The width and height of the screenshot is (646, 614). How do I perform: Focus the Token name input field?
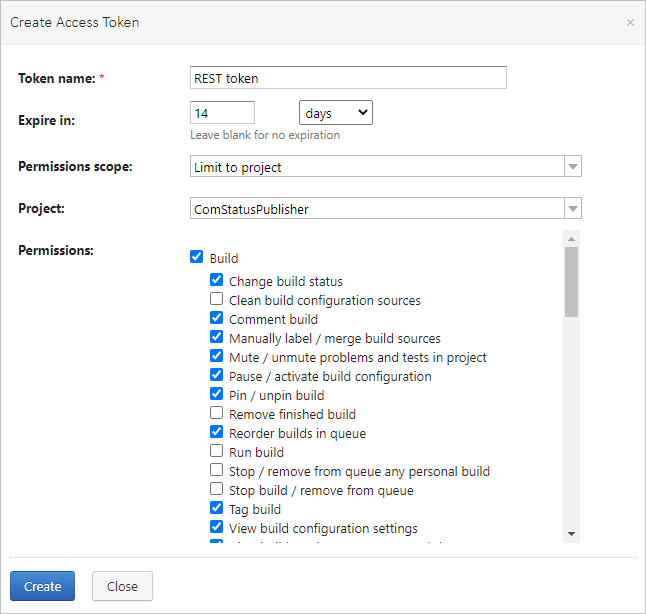click(348, 78)
